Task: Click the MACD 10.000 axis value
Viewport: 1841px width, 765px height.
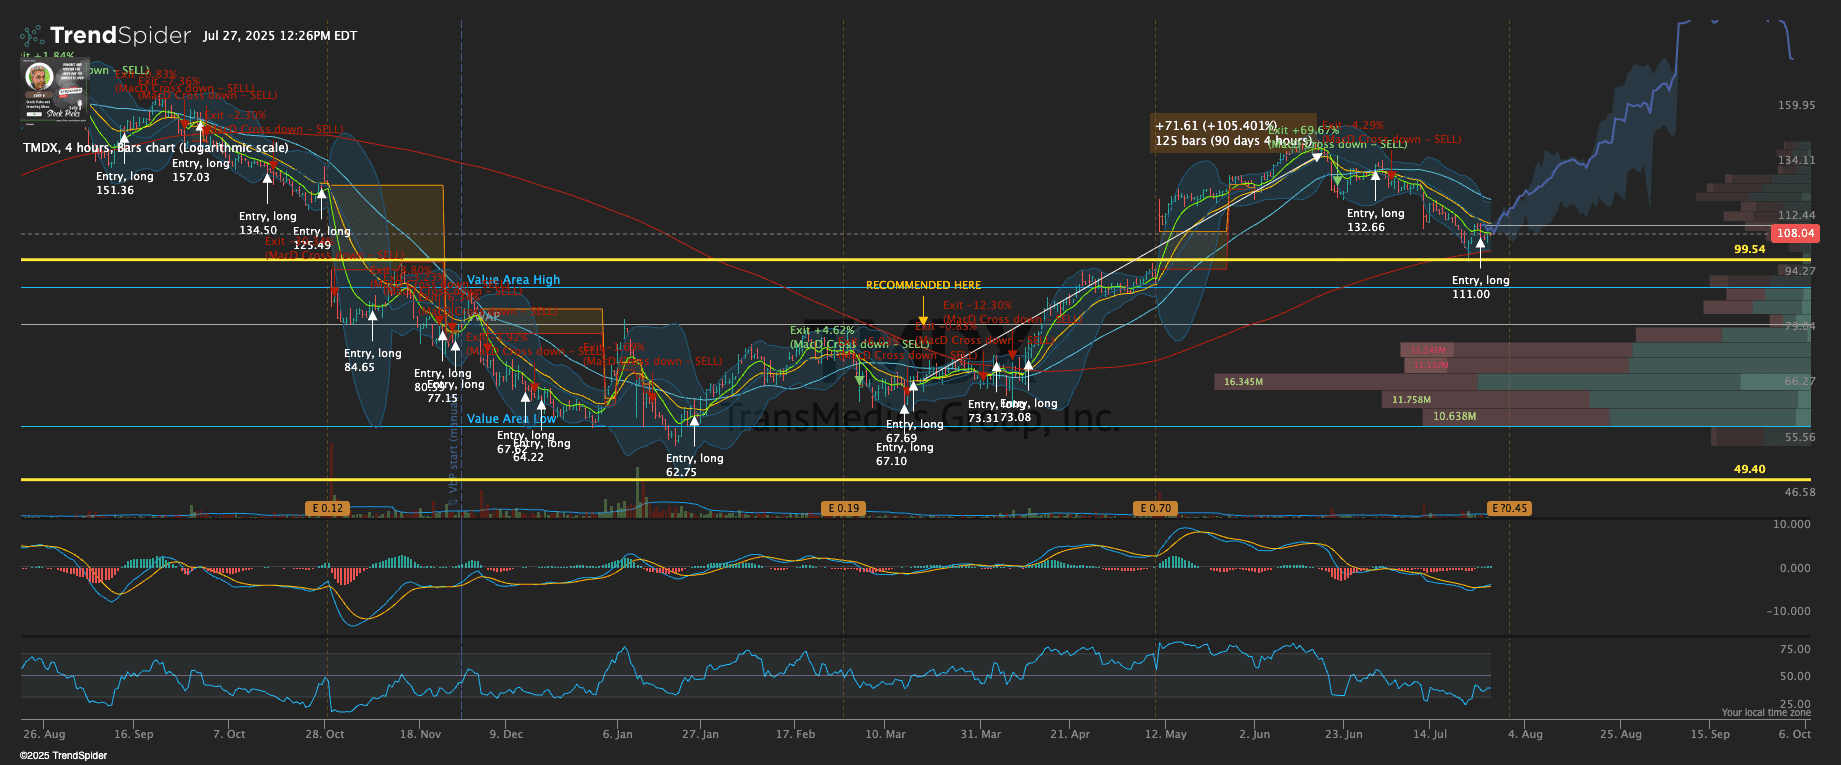Action: click(x=1791, y=524)
